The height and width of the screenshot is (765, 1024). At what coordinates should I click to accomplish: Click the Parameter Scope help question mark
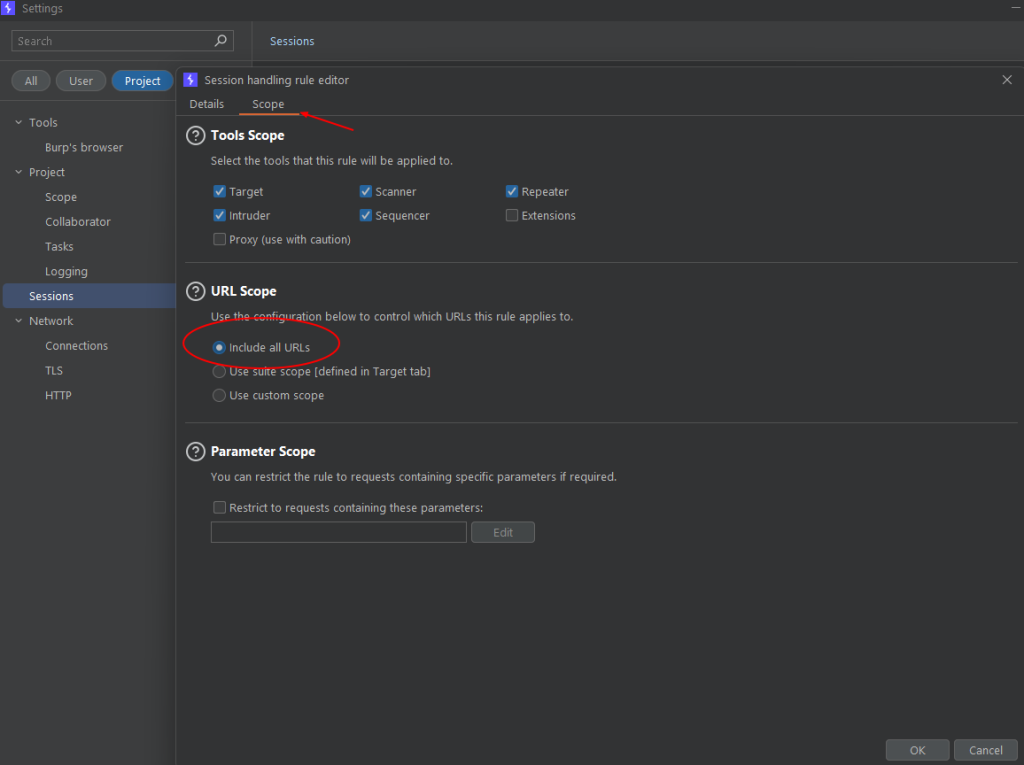point(195,451)
